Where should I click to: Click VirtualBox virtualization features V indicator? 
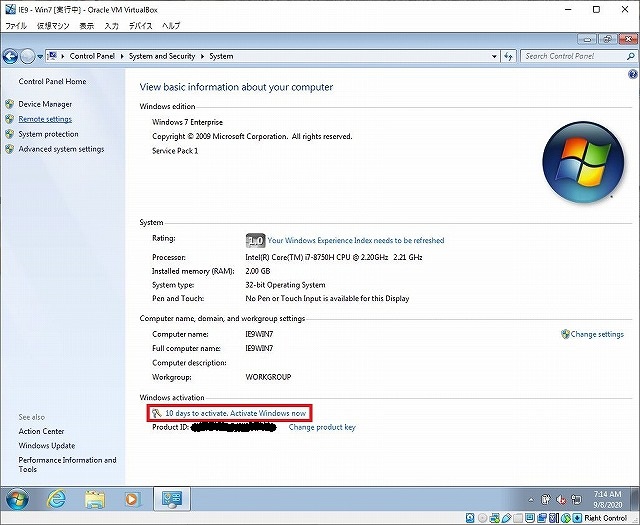click(x=554, y=518)
